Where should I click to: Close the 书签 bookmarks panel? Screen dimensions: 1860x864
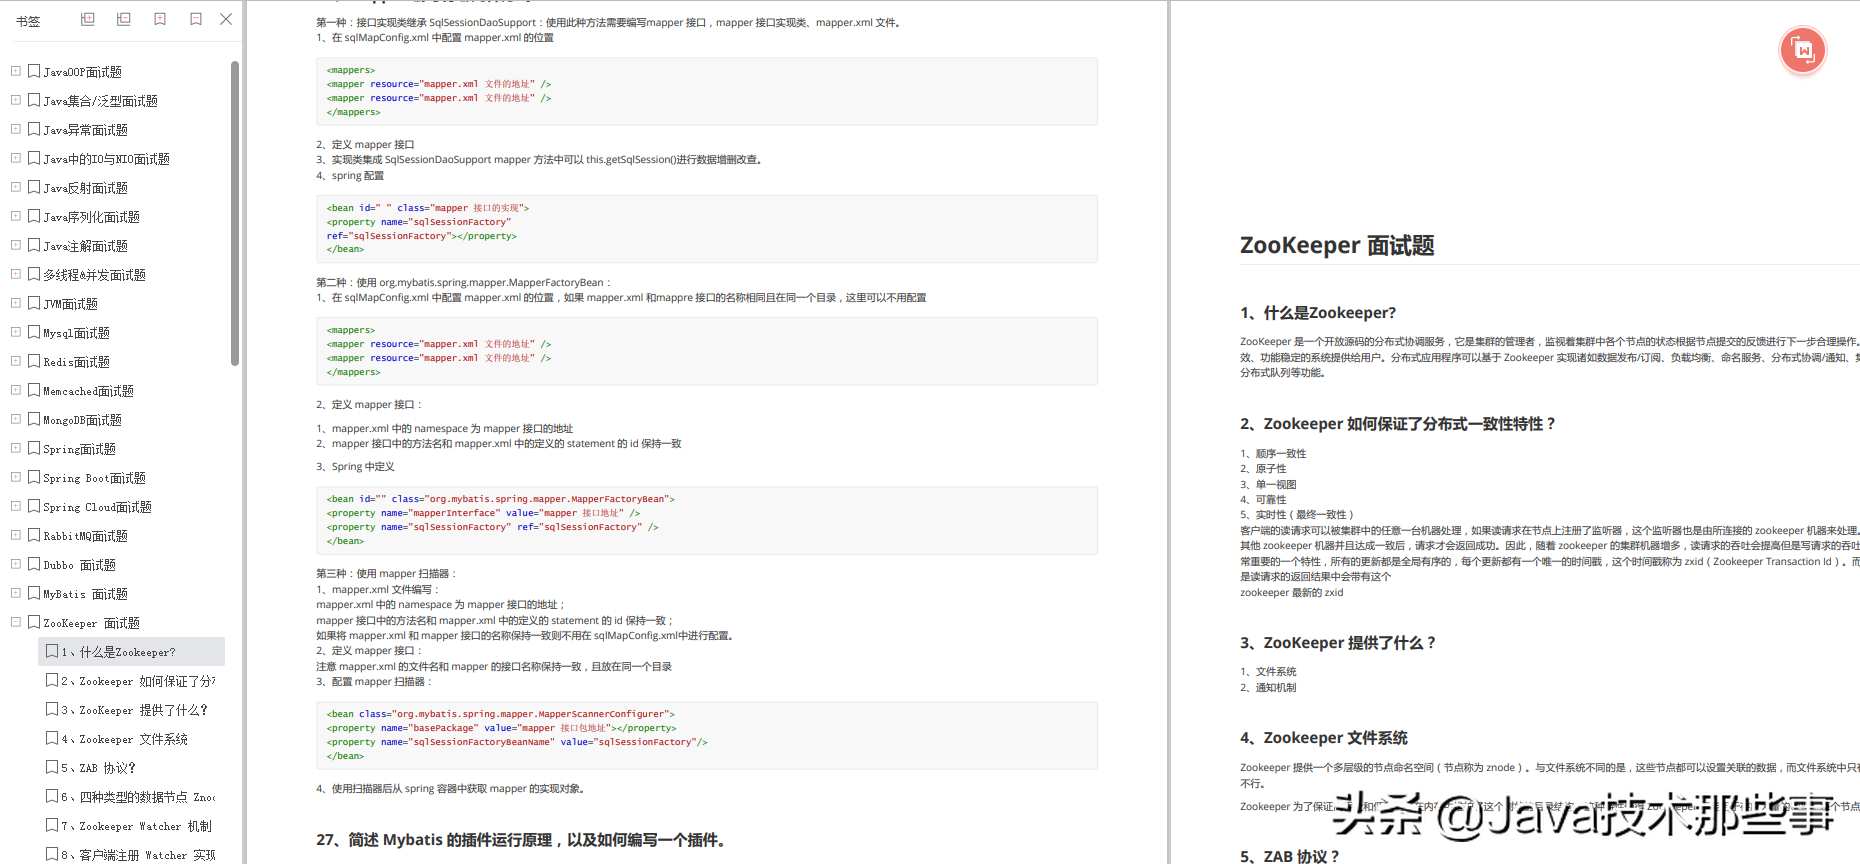[226, 19]
